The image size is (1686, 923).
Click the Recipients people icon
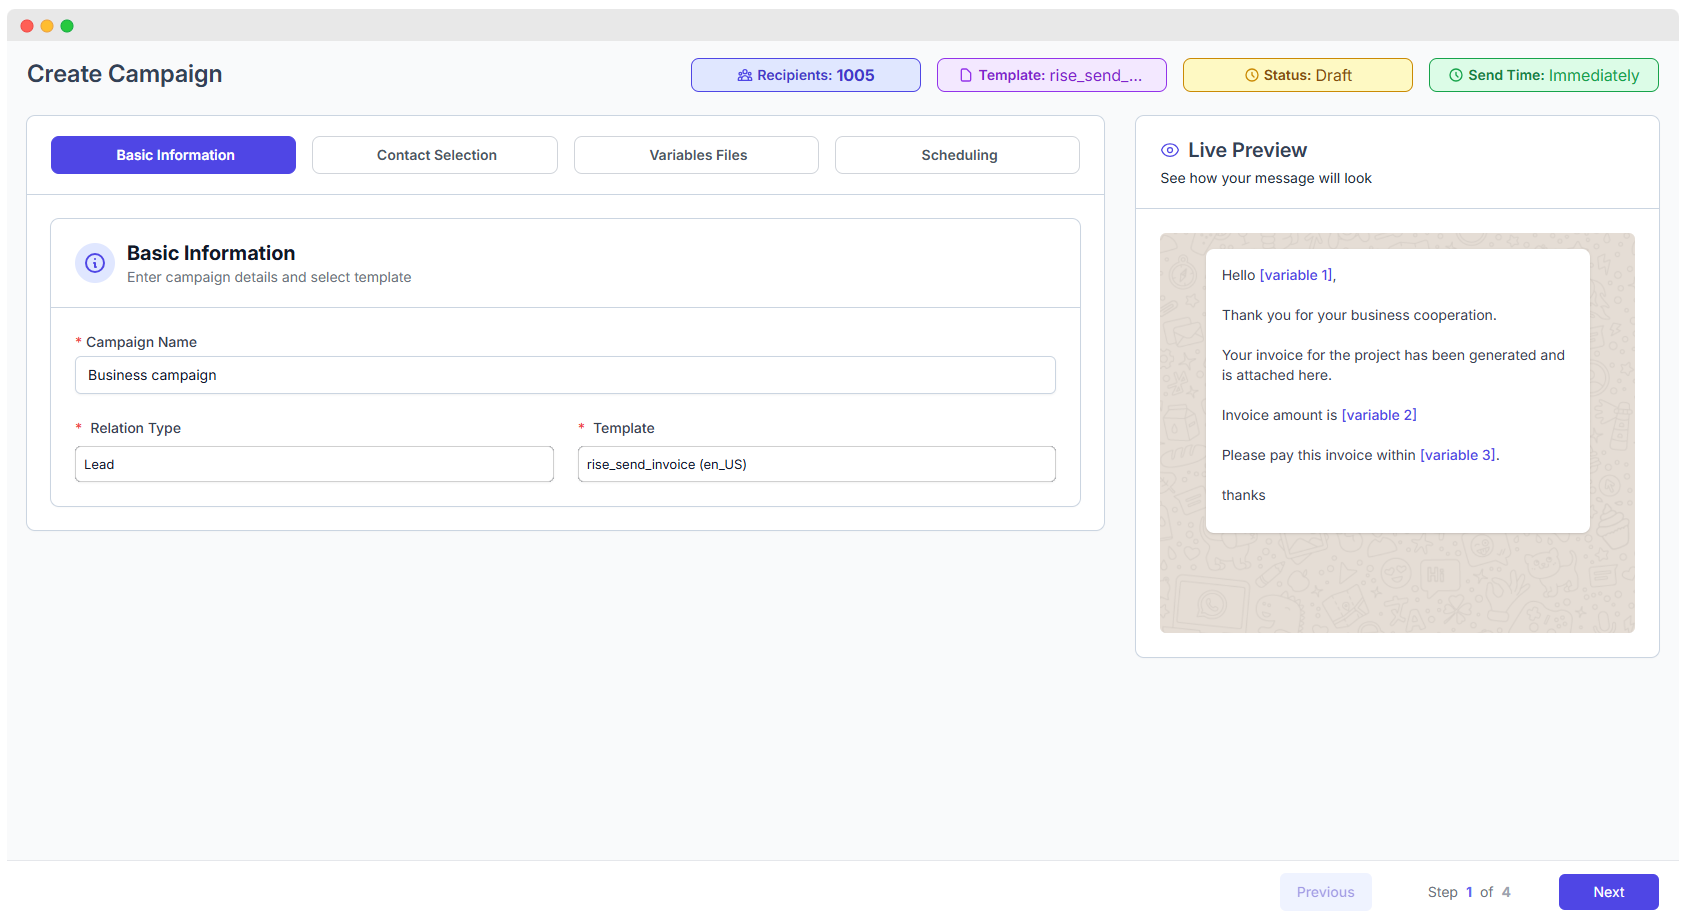pyautogui.click(x=743, y=75)
